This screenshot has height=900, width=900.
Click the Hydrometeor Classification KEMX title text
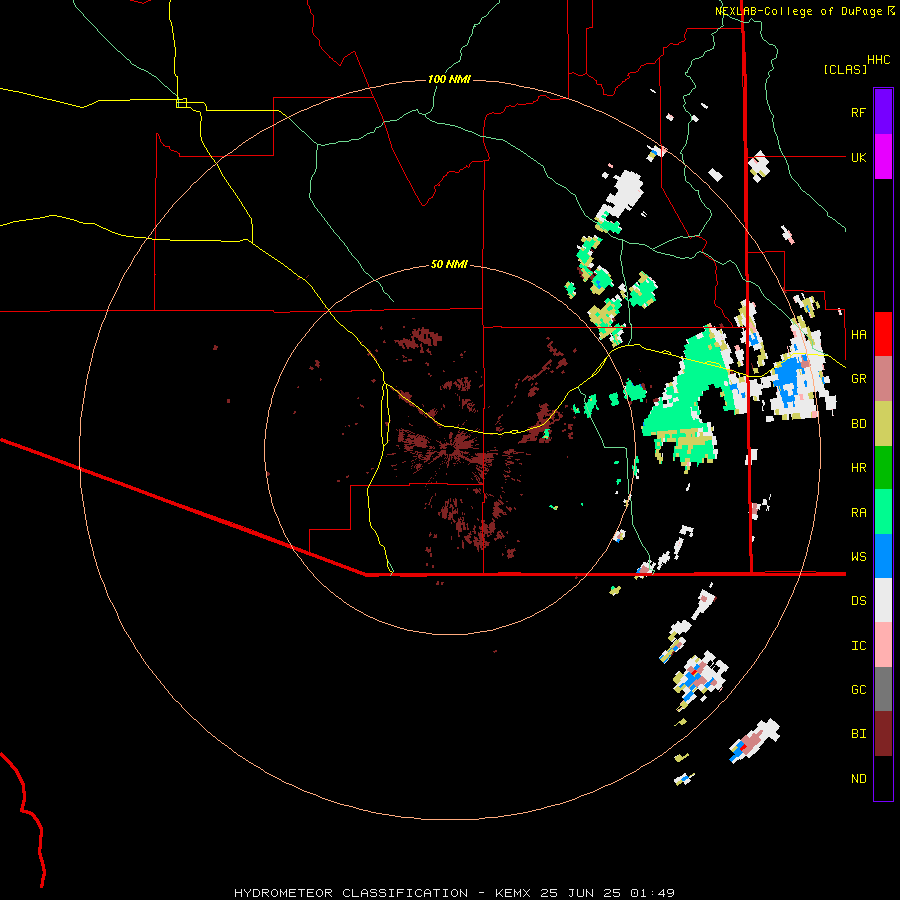(x=454, y=893)
